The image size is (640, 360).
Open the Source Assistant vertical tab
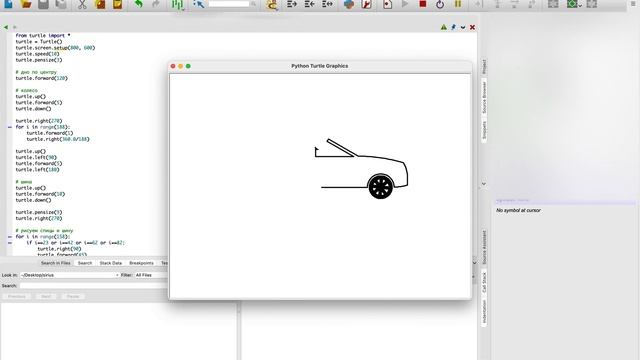[484, 247]
